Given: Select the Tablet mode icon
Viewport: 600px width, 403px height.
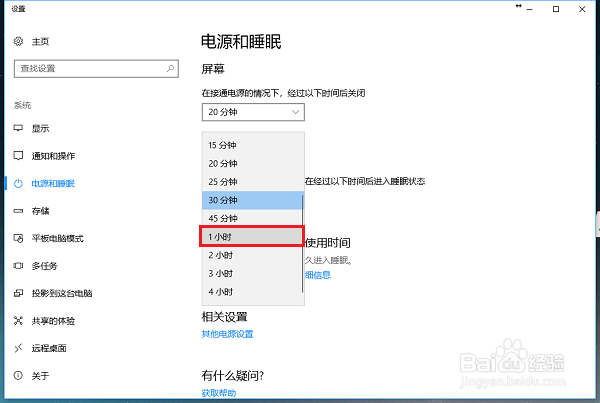Looking at the screenshot, I should tap(18, 238).
